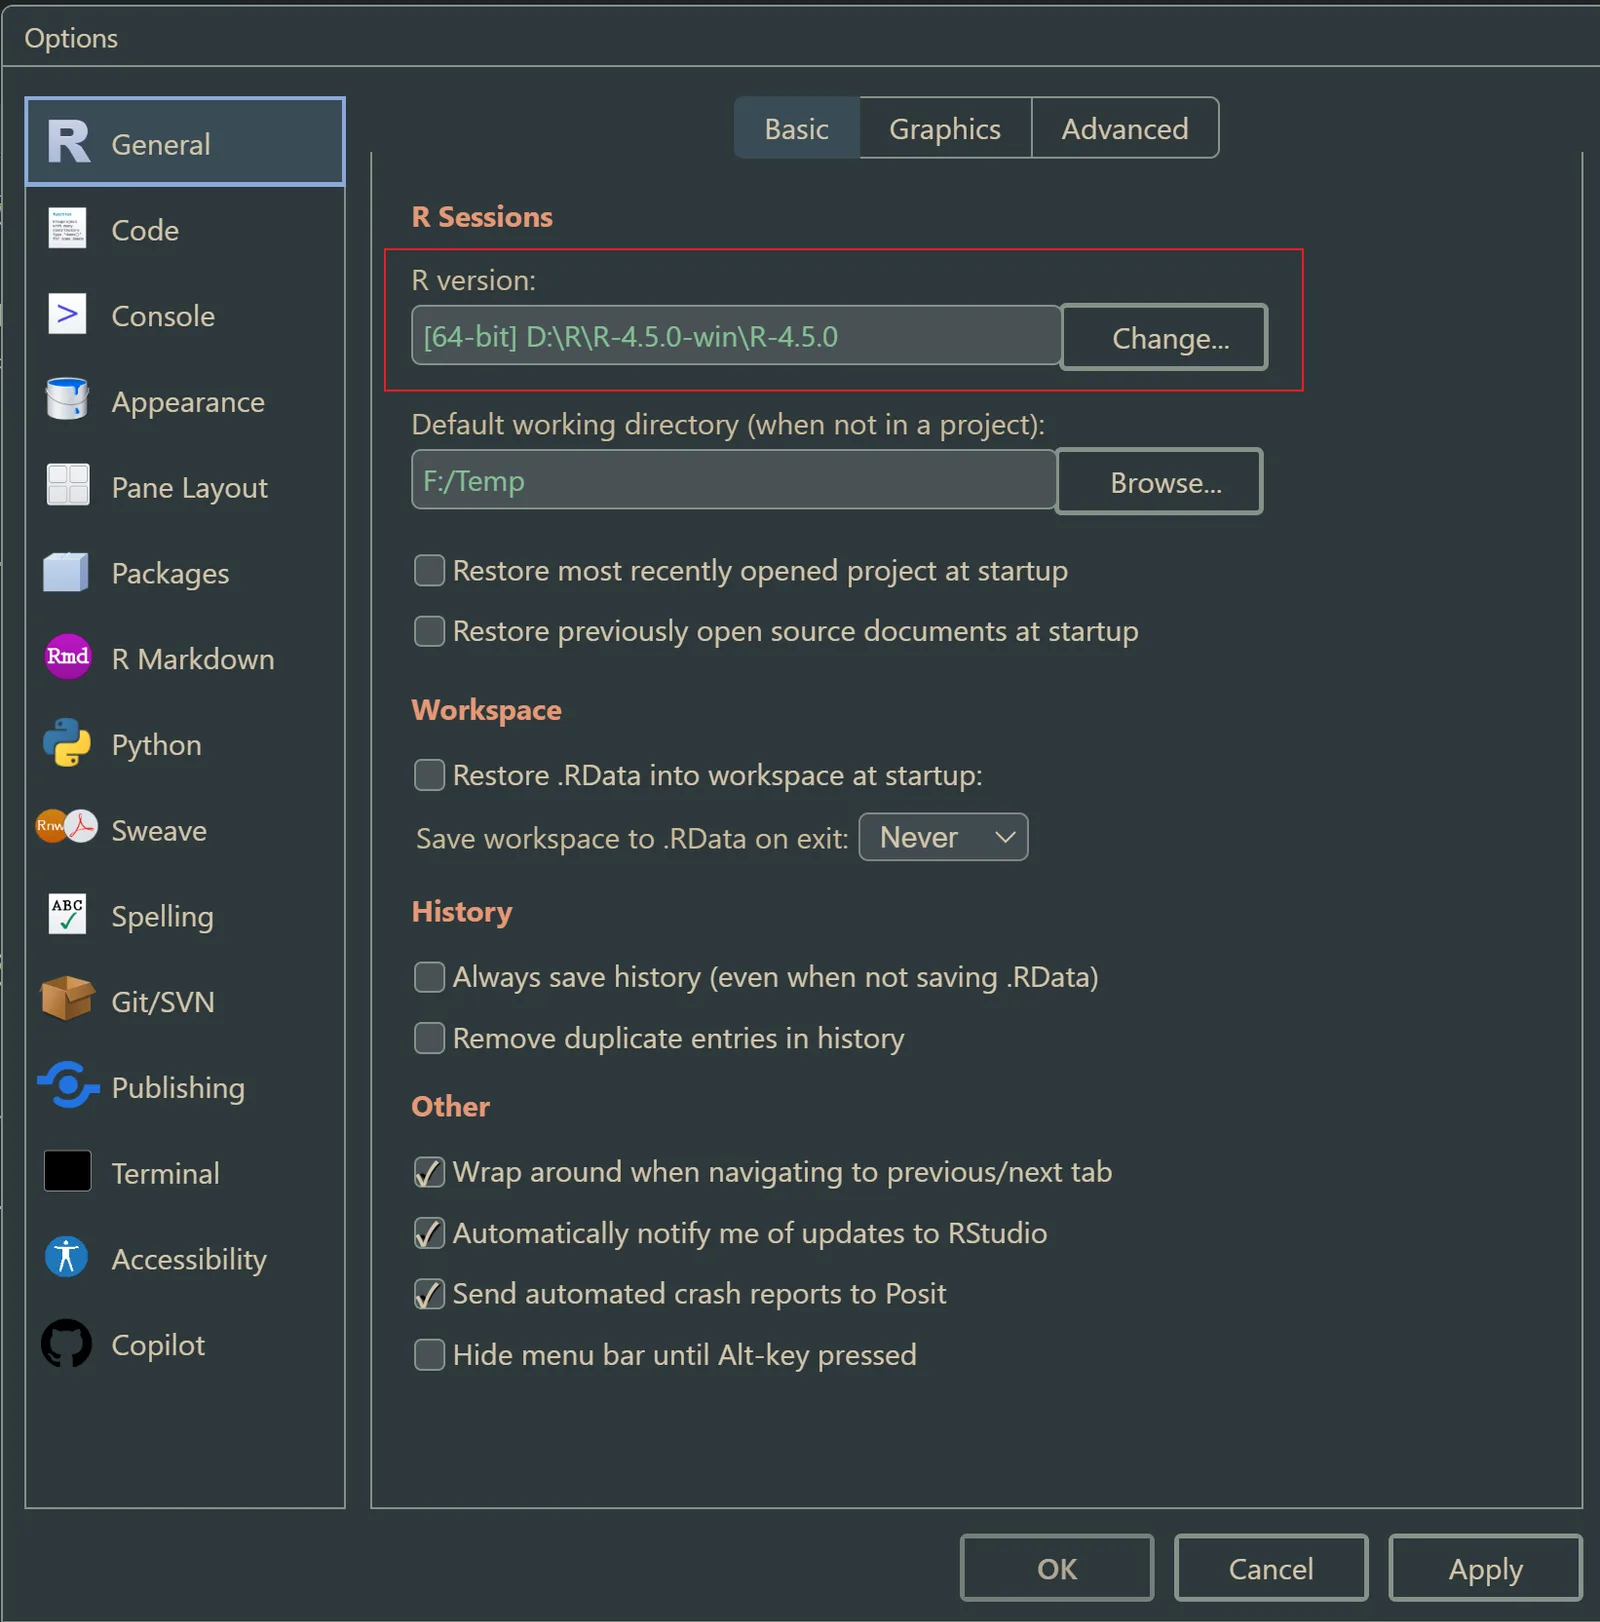Select Pane Layout label in sidebar
The width and height of the screenshot is (1600, 1622).
[189, 488]
